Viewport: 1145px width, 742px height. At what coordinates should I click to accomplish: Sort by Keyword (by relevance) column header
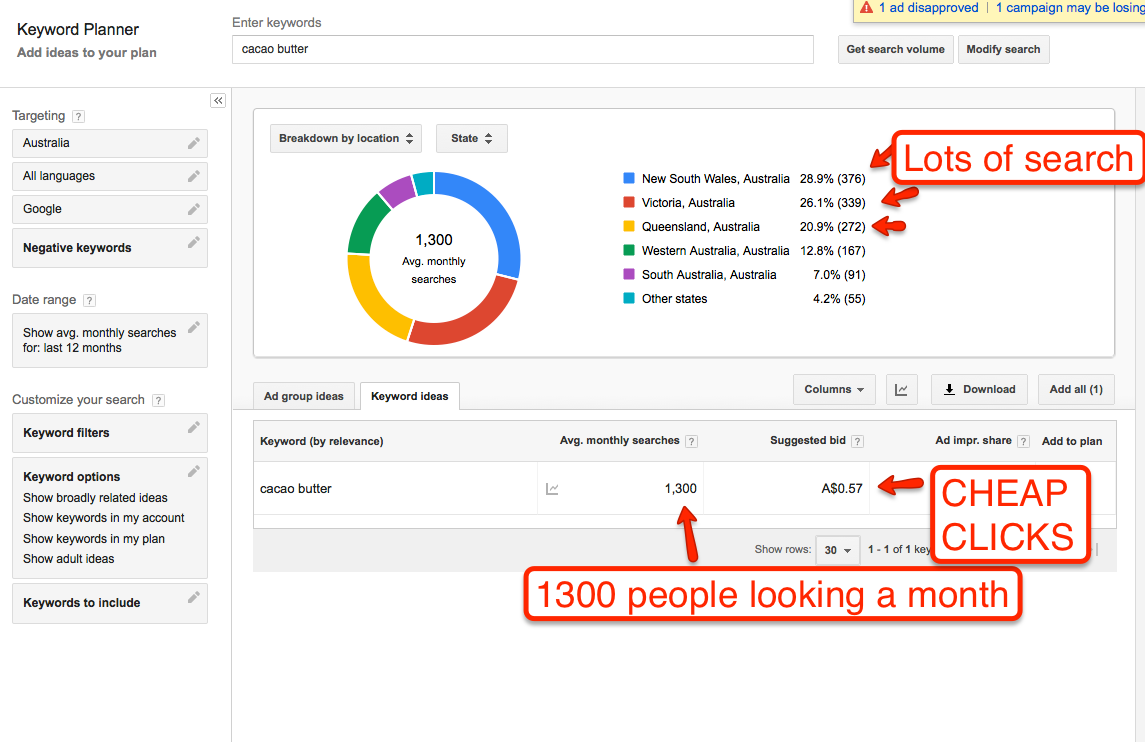tap(321, 441)
